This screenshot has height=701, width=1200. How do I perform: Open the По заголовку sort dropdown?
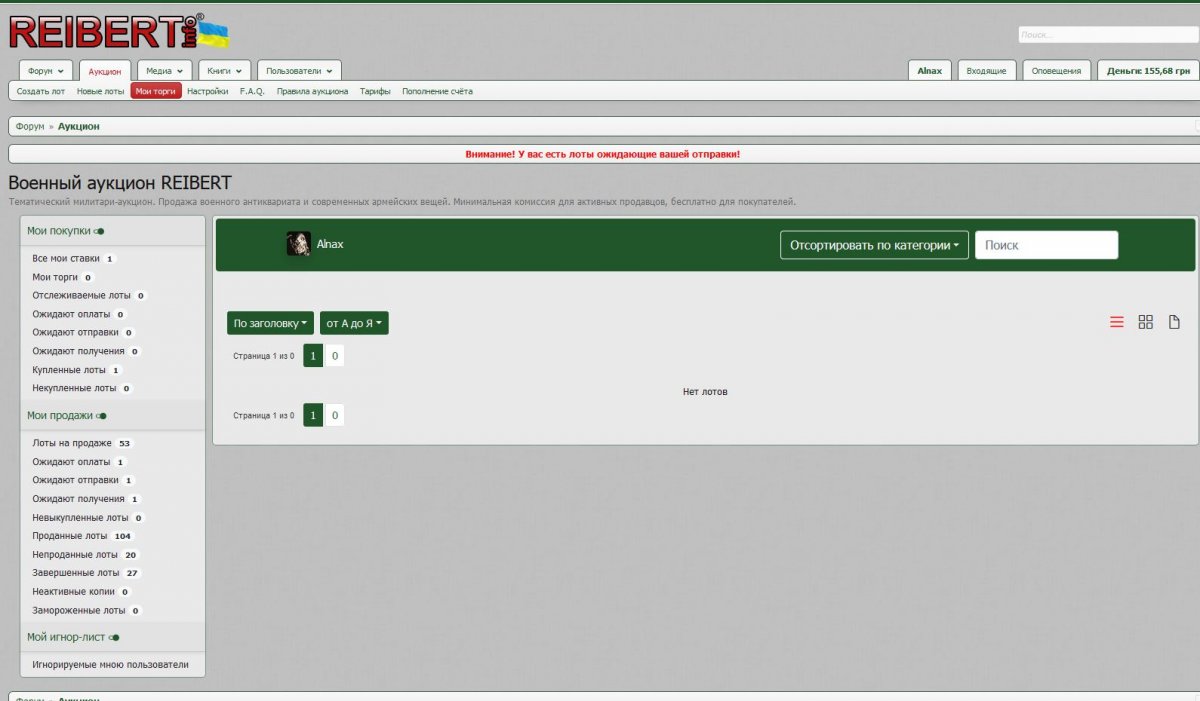[270, 323]
